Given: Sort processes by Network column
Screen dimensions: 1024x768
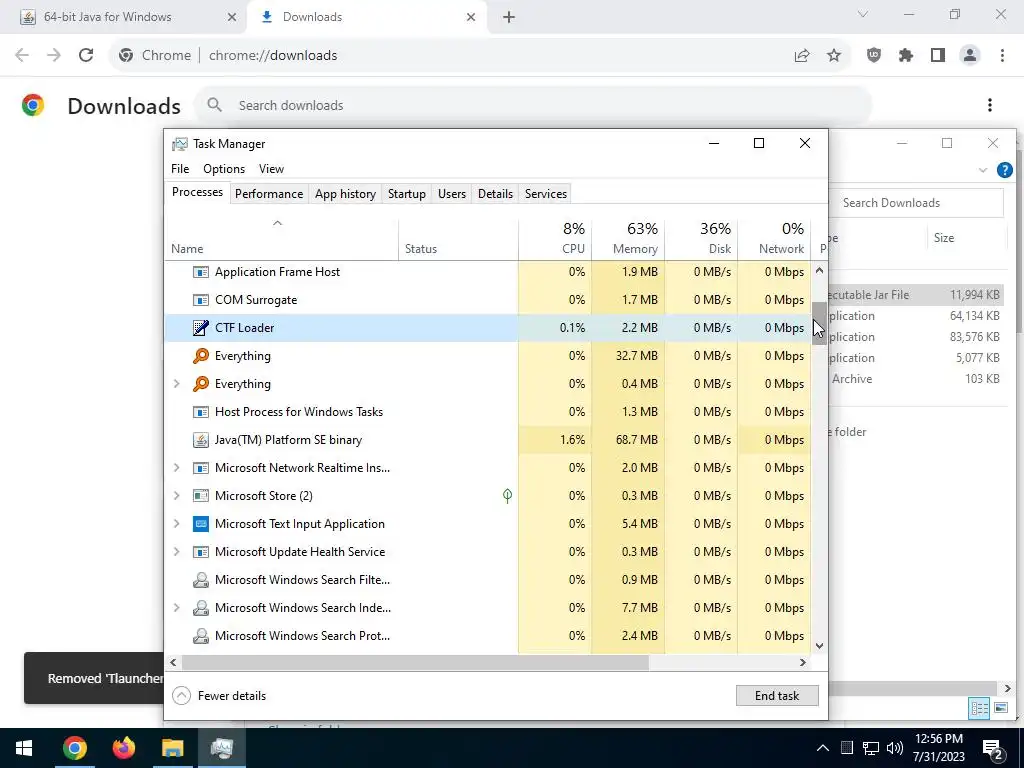Looking at the screenshot, I should [774, 238].
